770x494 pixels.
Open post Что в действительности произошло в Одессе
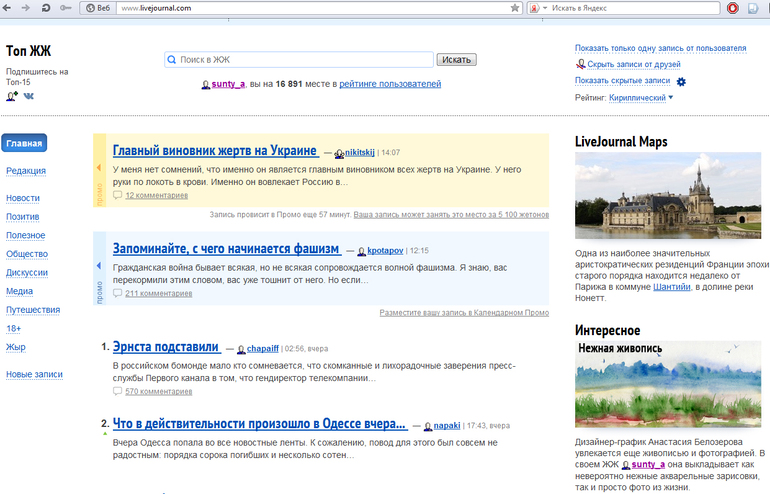[260, 424]
